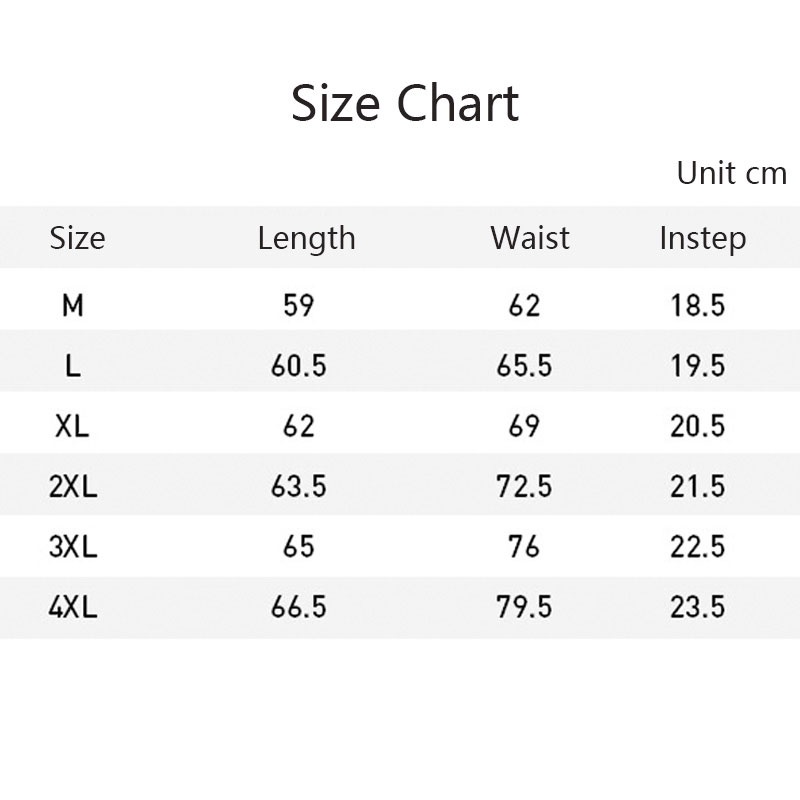Image resolution: width=800 pixels, height=800 pixels.
Task: Click the L size row label
Action: click(x=72, y=366)
